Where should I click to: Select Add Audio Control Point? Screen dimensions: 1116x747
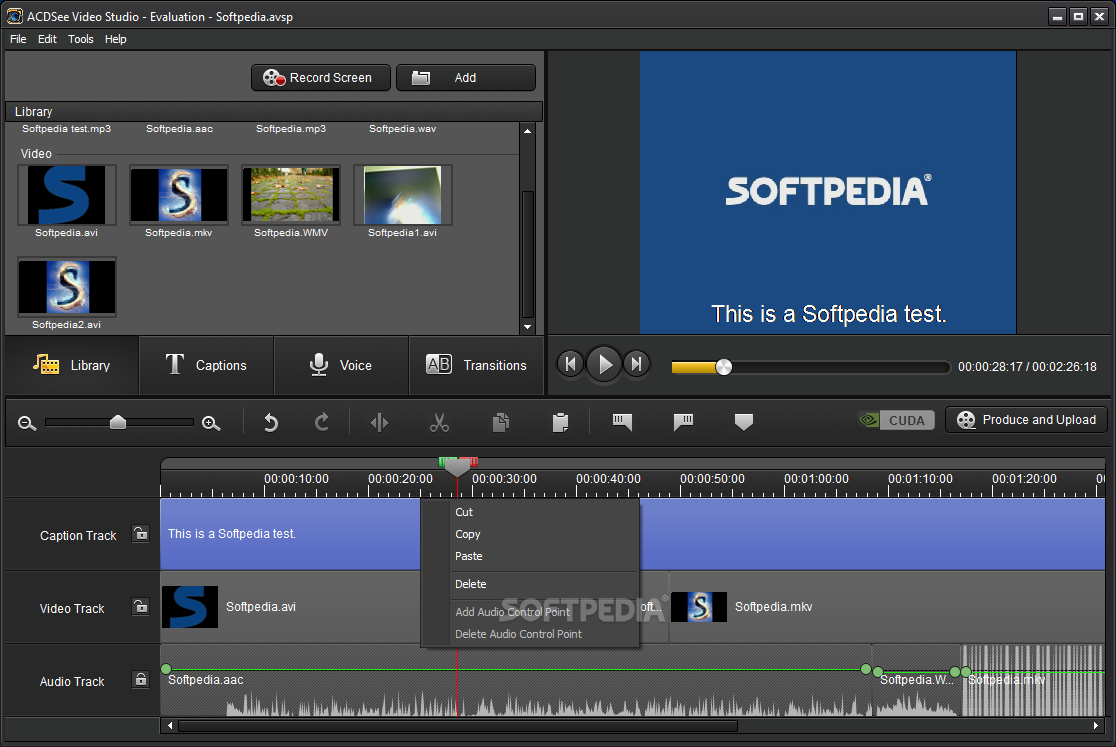pyautogui.click(x=530, y=612)
